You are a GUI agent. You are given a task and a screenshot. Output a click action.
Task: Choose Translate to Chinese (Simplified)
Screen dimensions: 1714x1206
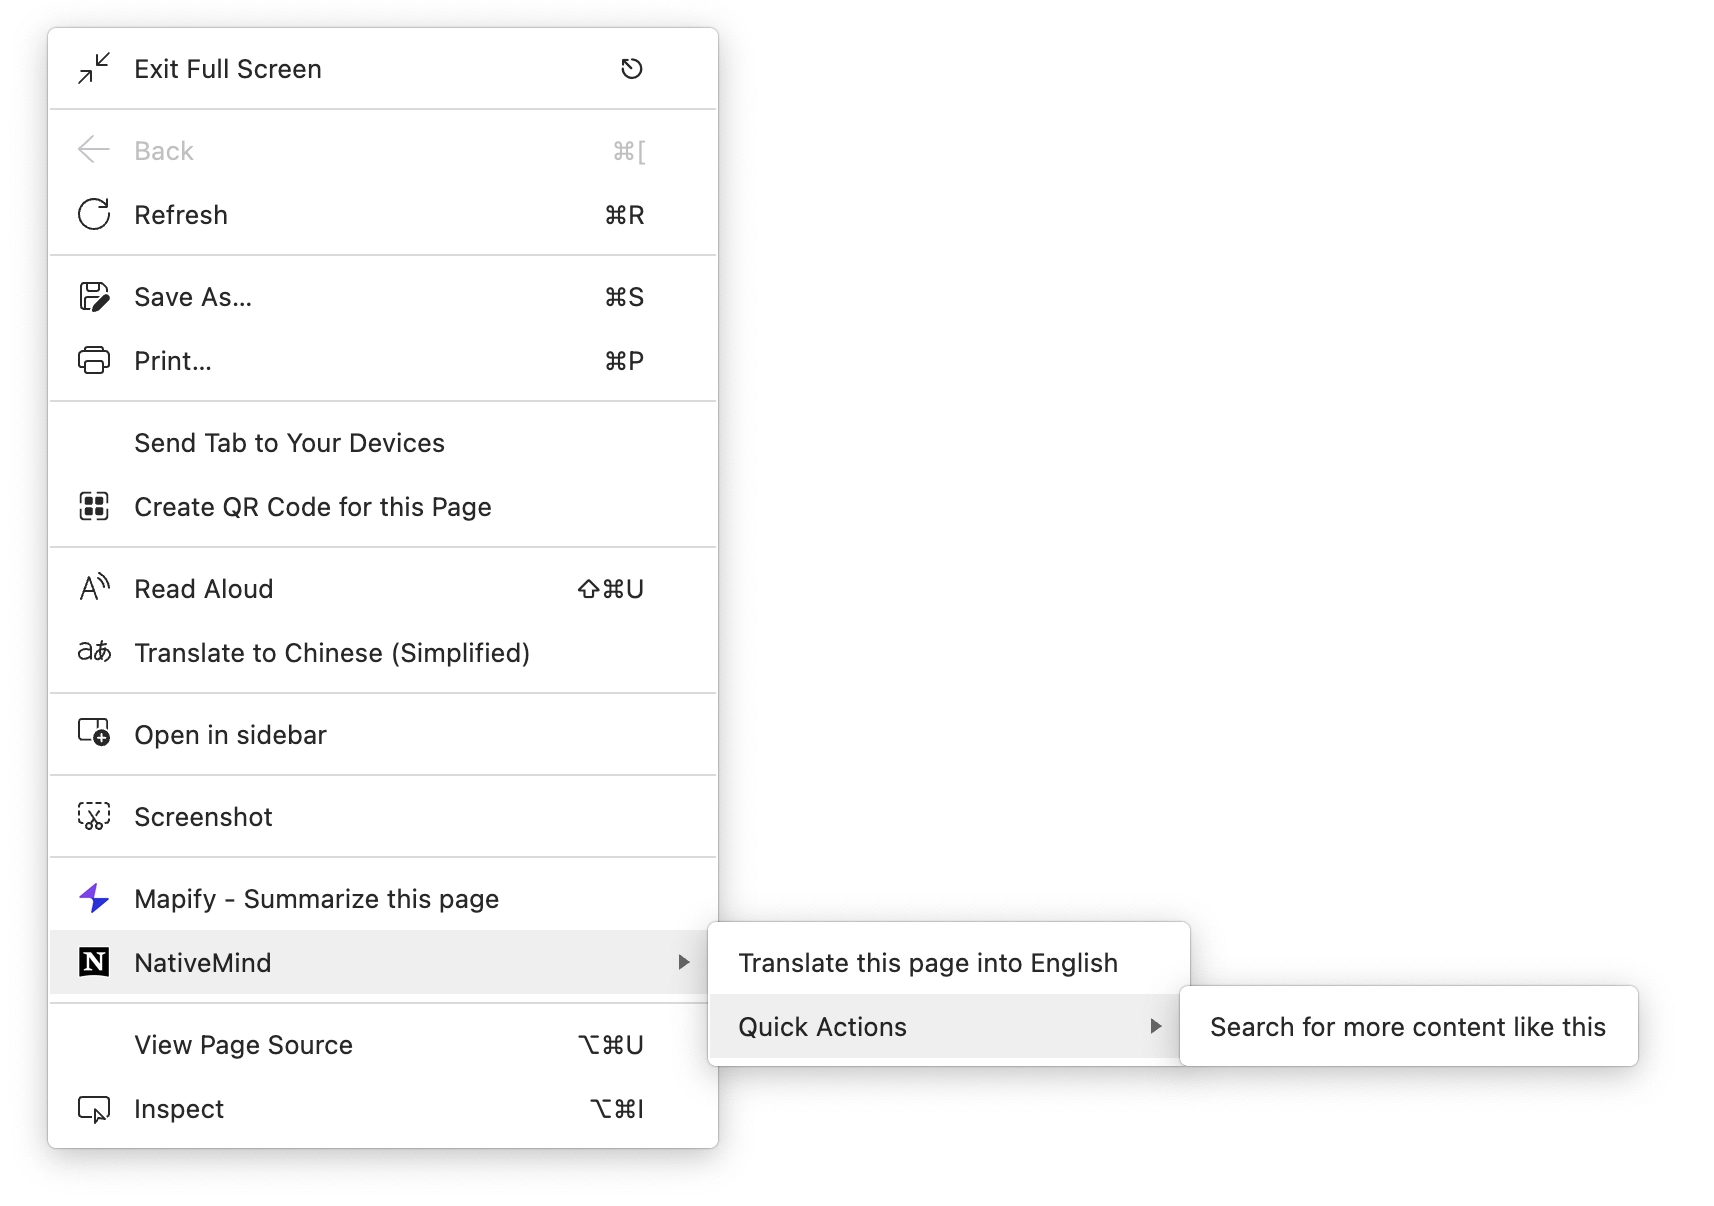click(383, 653)
